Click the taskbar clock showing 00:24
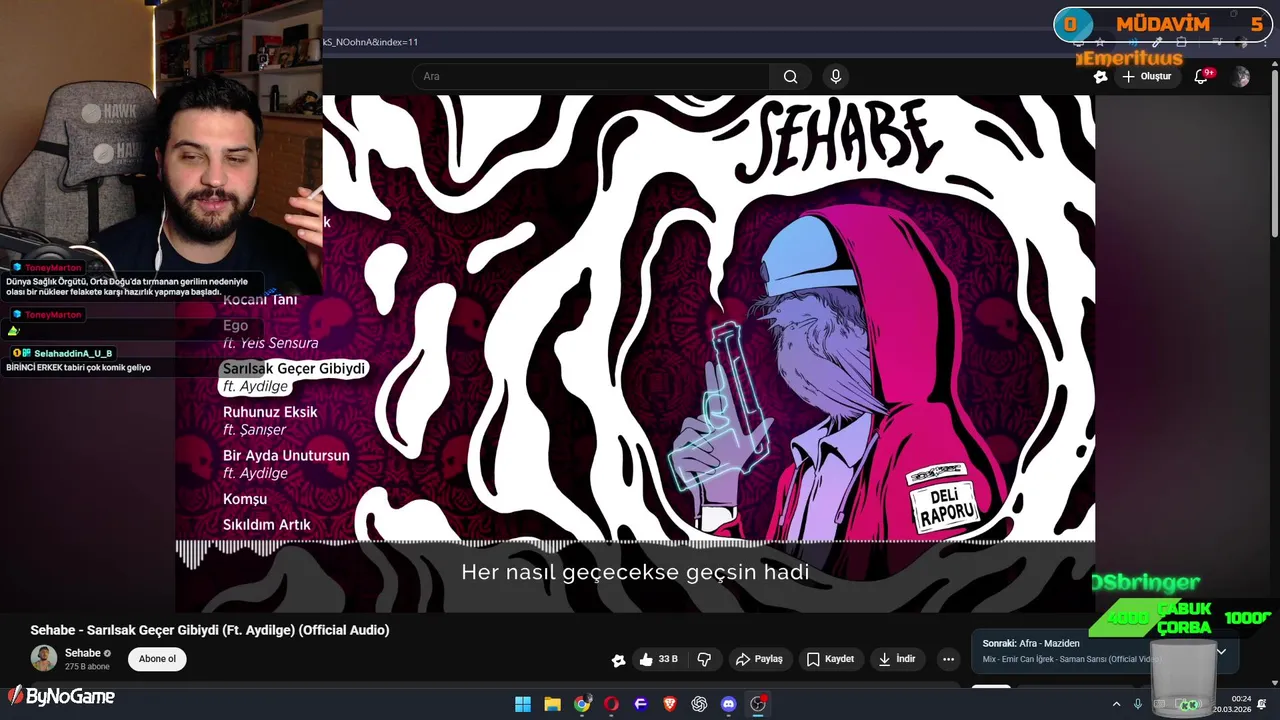The image size is (1280, 720). (x=1233, y=704)
